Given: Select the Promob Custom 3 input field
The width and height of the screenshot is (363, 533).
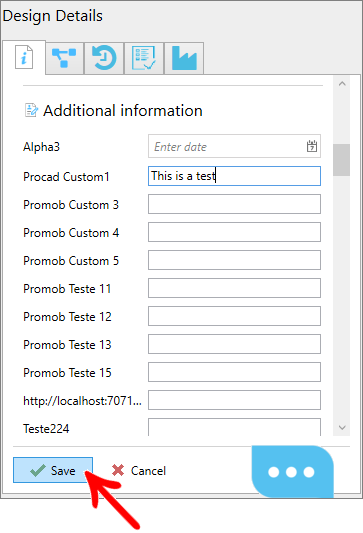Looking at the screenshot, I should 234,204.
